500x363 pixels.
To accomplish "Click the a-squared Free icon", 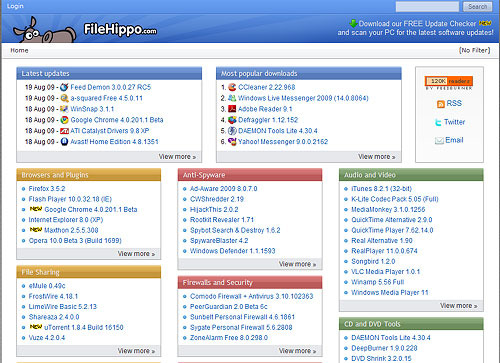I will point(64,98).
